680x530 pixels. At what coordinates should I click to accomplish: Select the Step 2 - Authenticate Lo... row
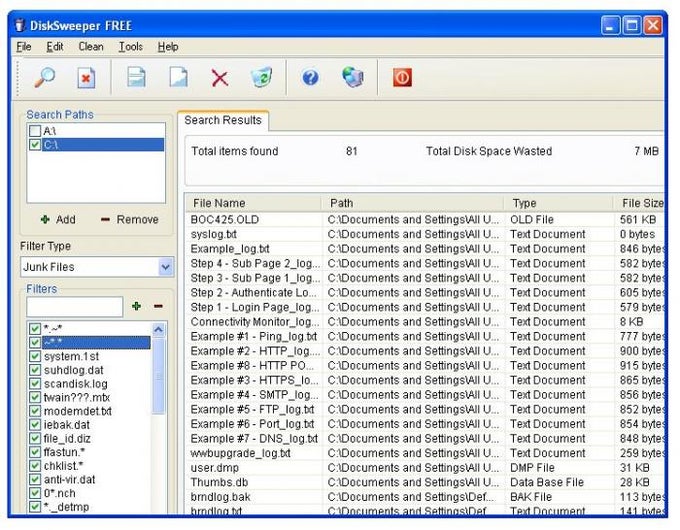click(x=425, y=293)
